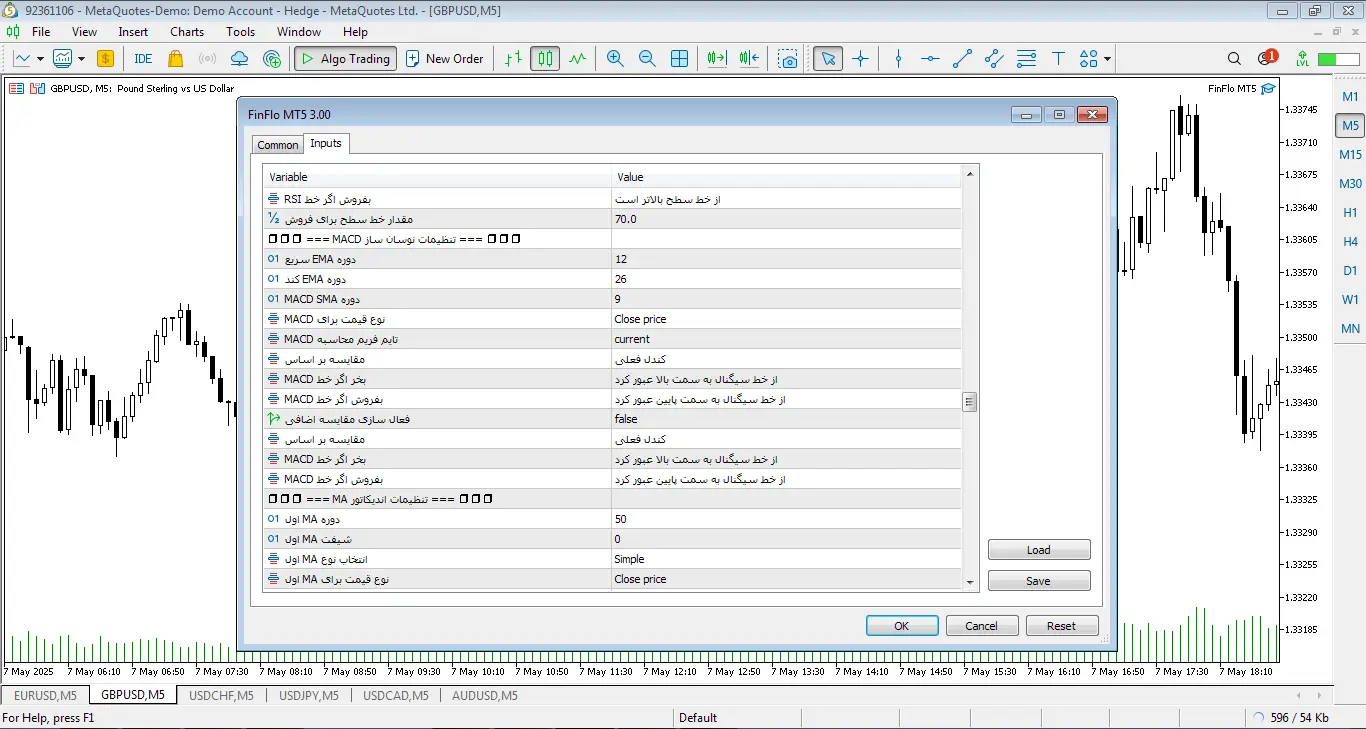
Task: Open the indicators list dropdown arrow
Action: [81, 59]
